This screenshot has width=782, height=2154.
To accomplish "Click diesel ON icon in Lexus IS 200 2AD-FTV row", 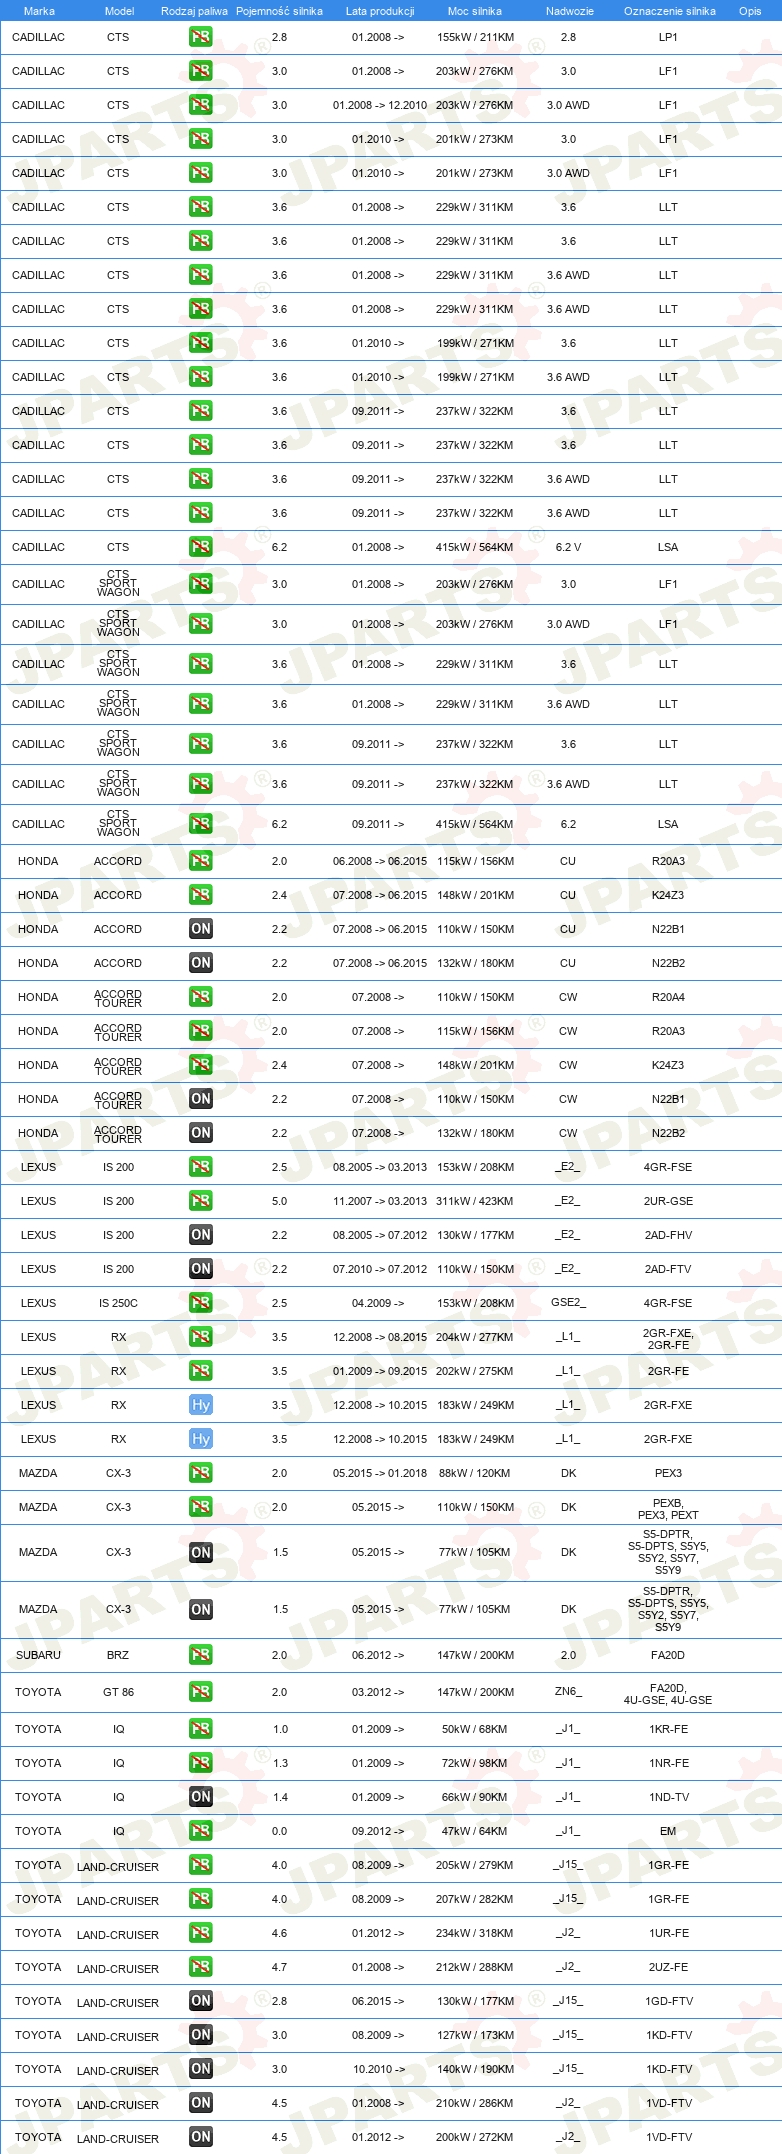I will (201, 1269).
